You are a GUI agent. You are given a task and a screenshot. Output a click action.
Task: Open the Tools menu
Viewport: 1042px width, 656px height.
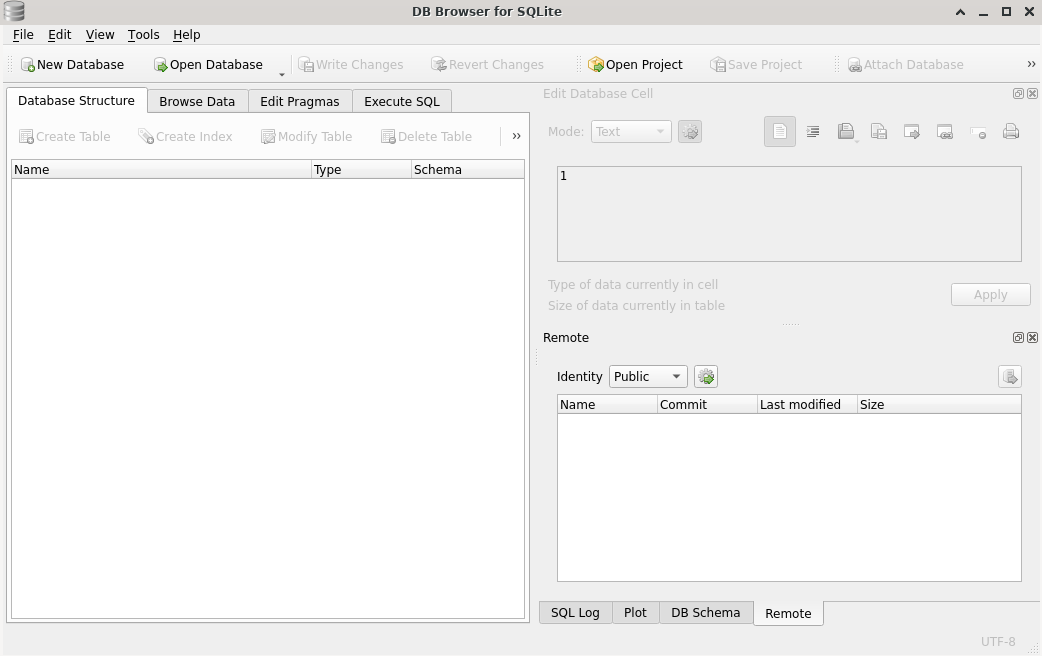(144, 35)
